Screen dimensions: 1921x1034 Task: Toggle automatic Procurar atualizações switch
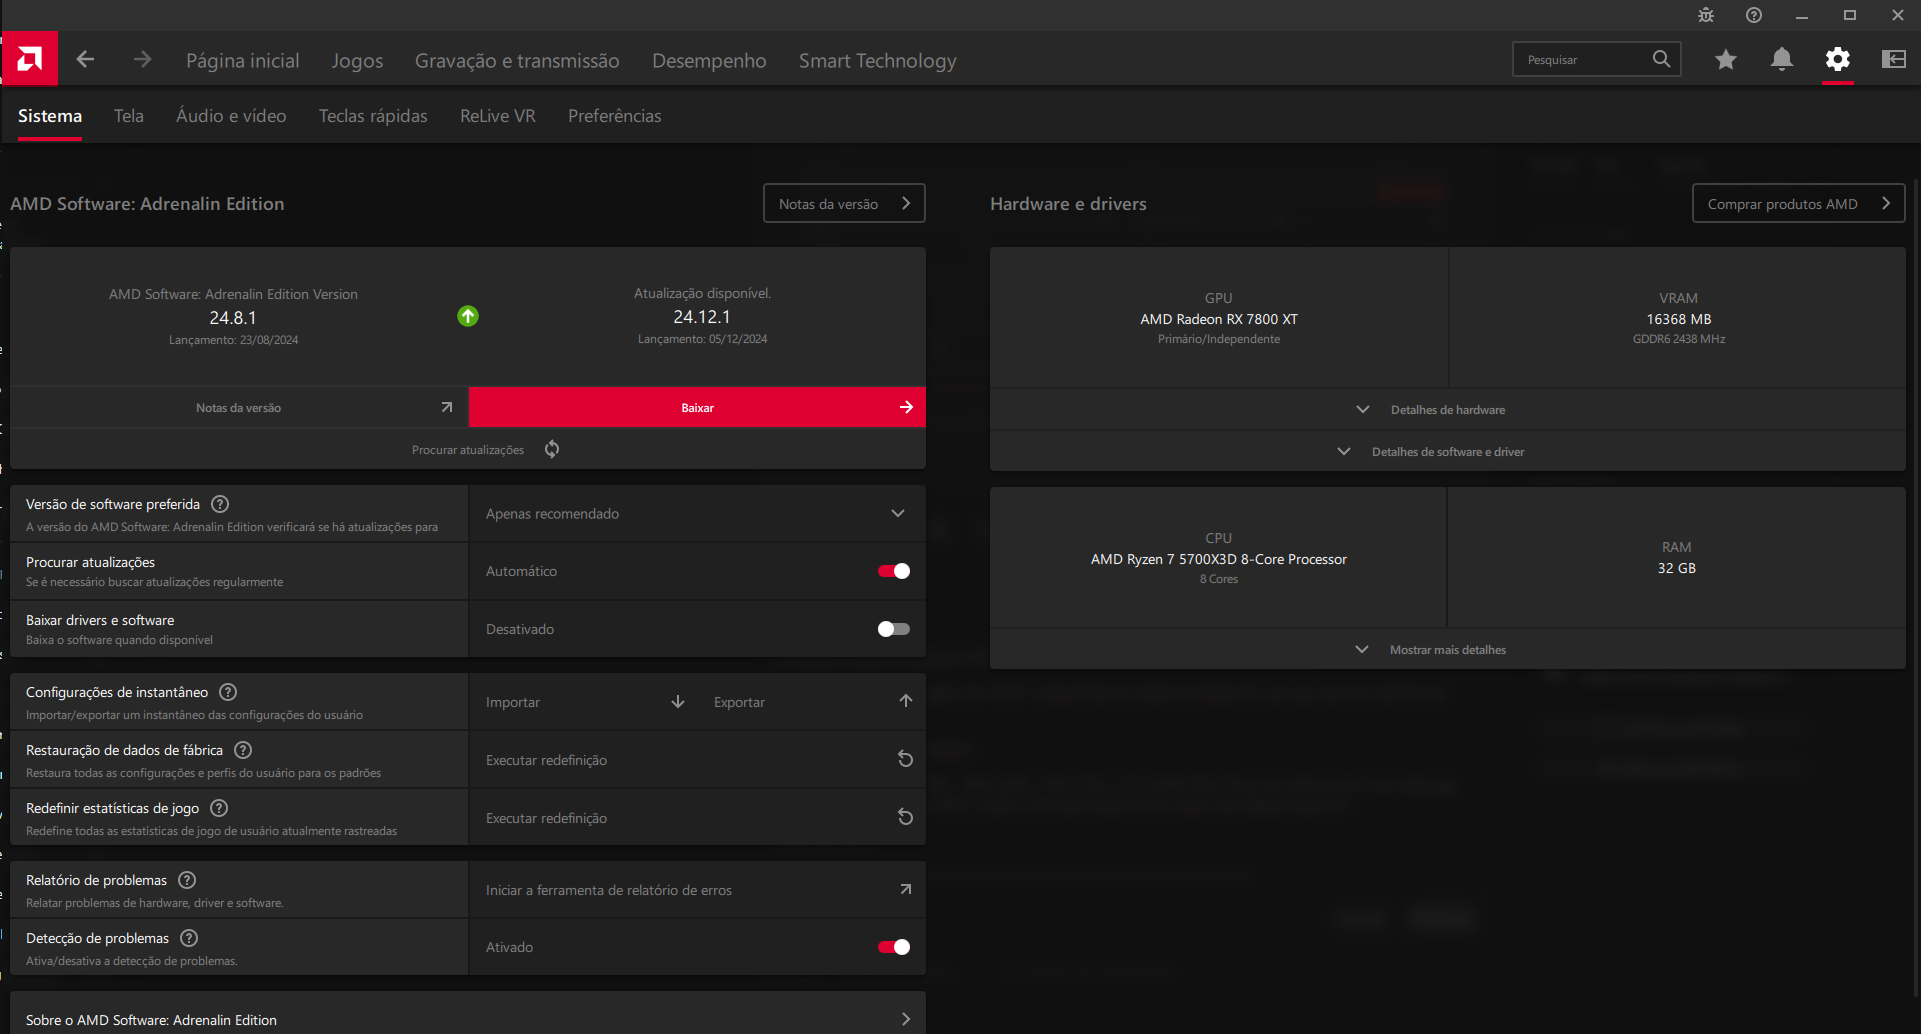[894, 571]
